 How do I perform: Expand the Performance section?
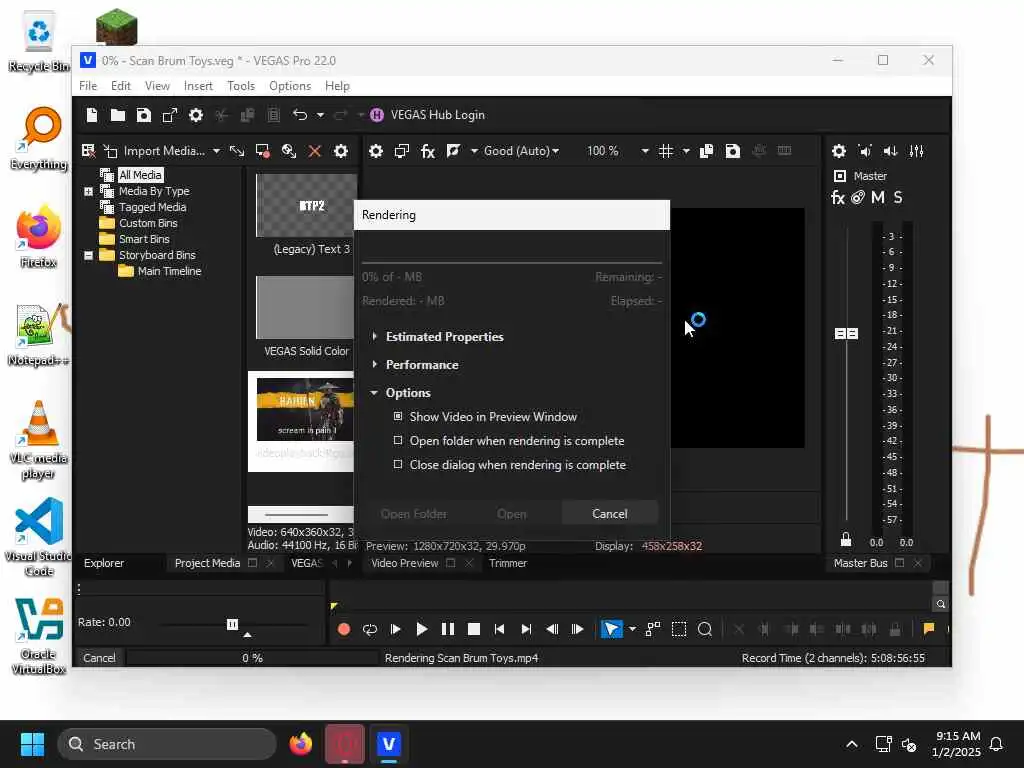coord(374,364)
